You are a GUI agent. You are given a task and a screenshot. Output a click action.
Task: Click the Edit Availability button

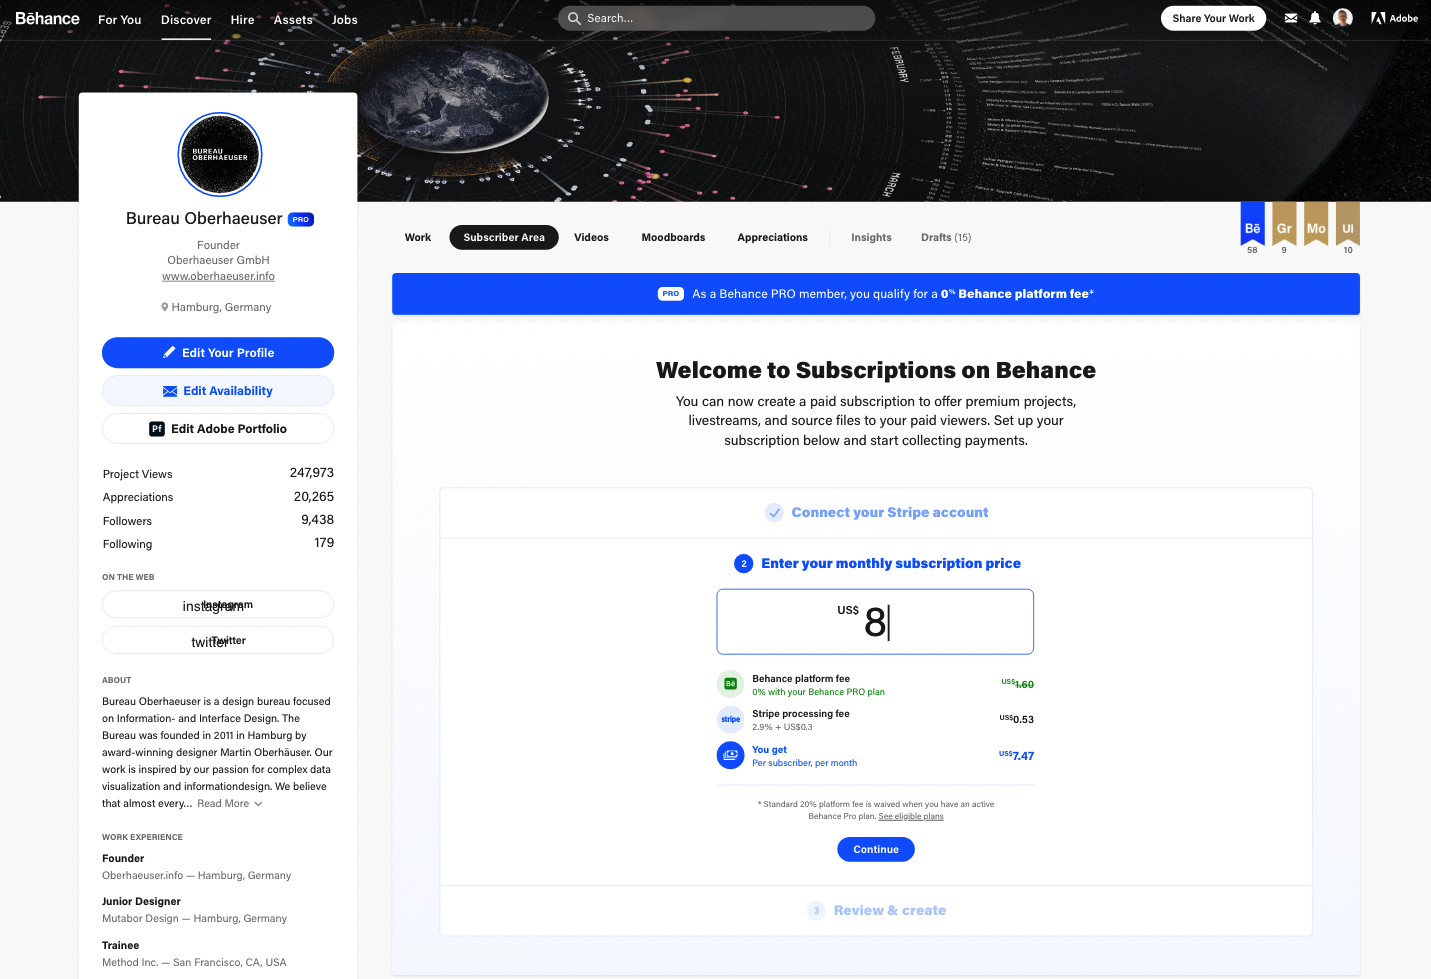(218, 391)
